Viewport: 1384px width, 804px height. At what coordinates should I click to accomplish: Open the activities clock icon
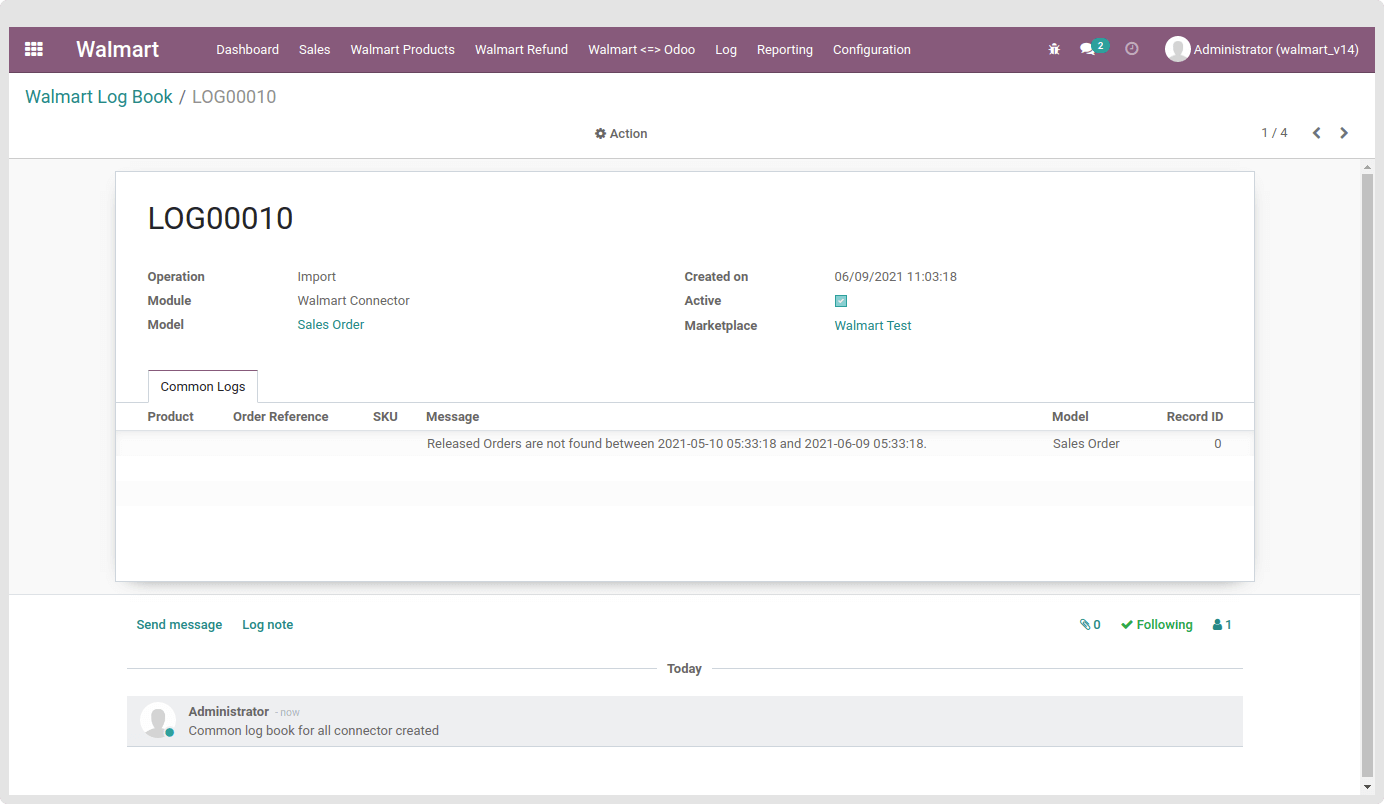click(1132, 49)
